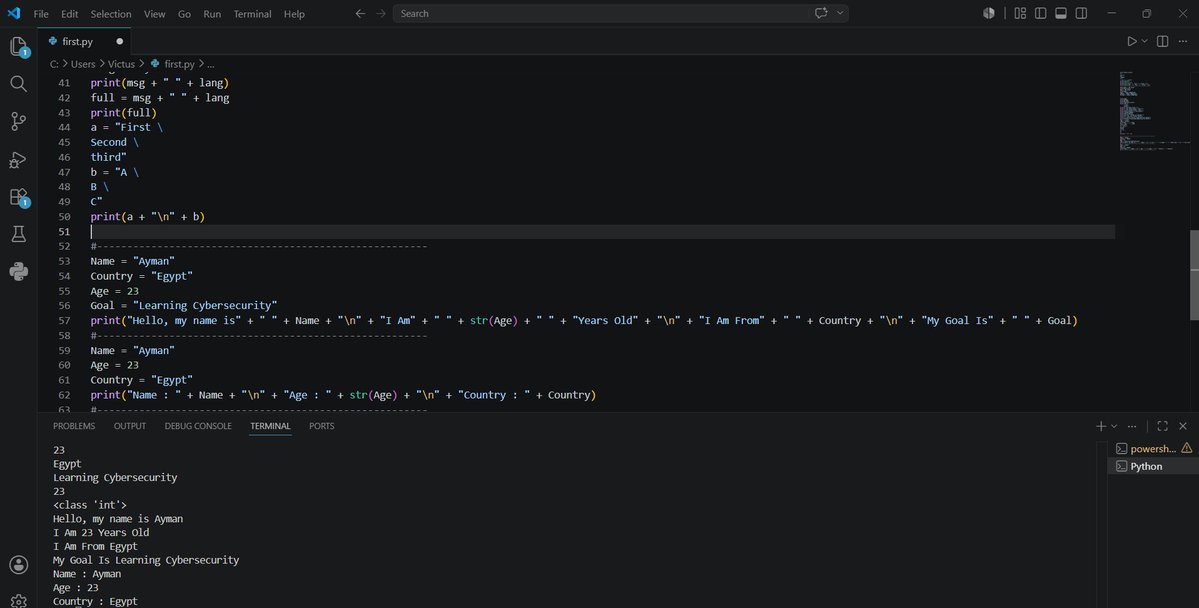The width and height of the screenshot is (1199, 608).
Task: Maximize the terminal panel size
Action: (1162, 426)
